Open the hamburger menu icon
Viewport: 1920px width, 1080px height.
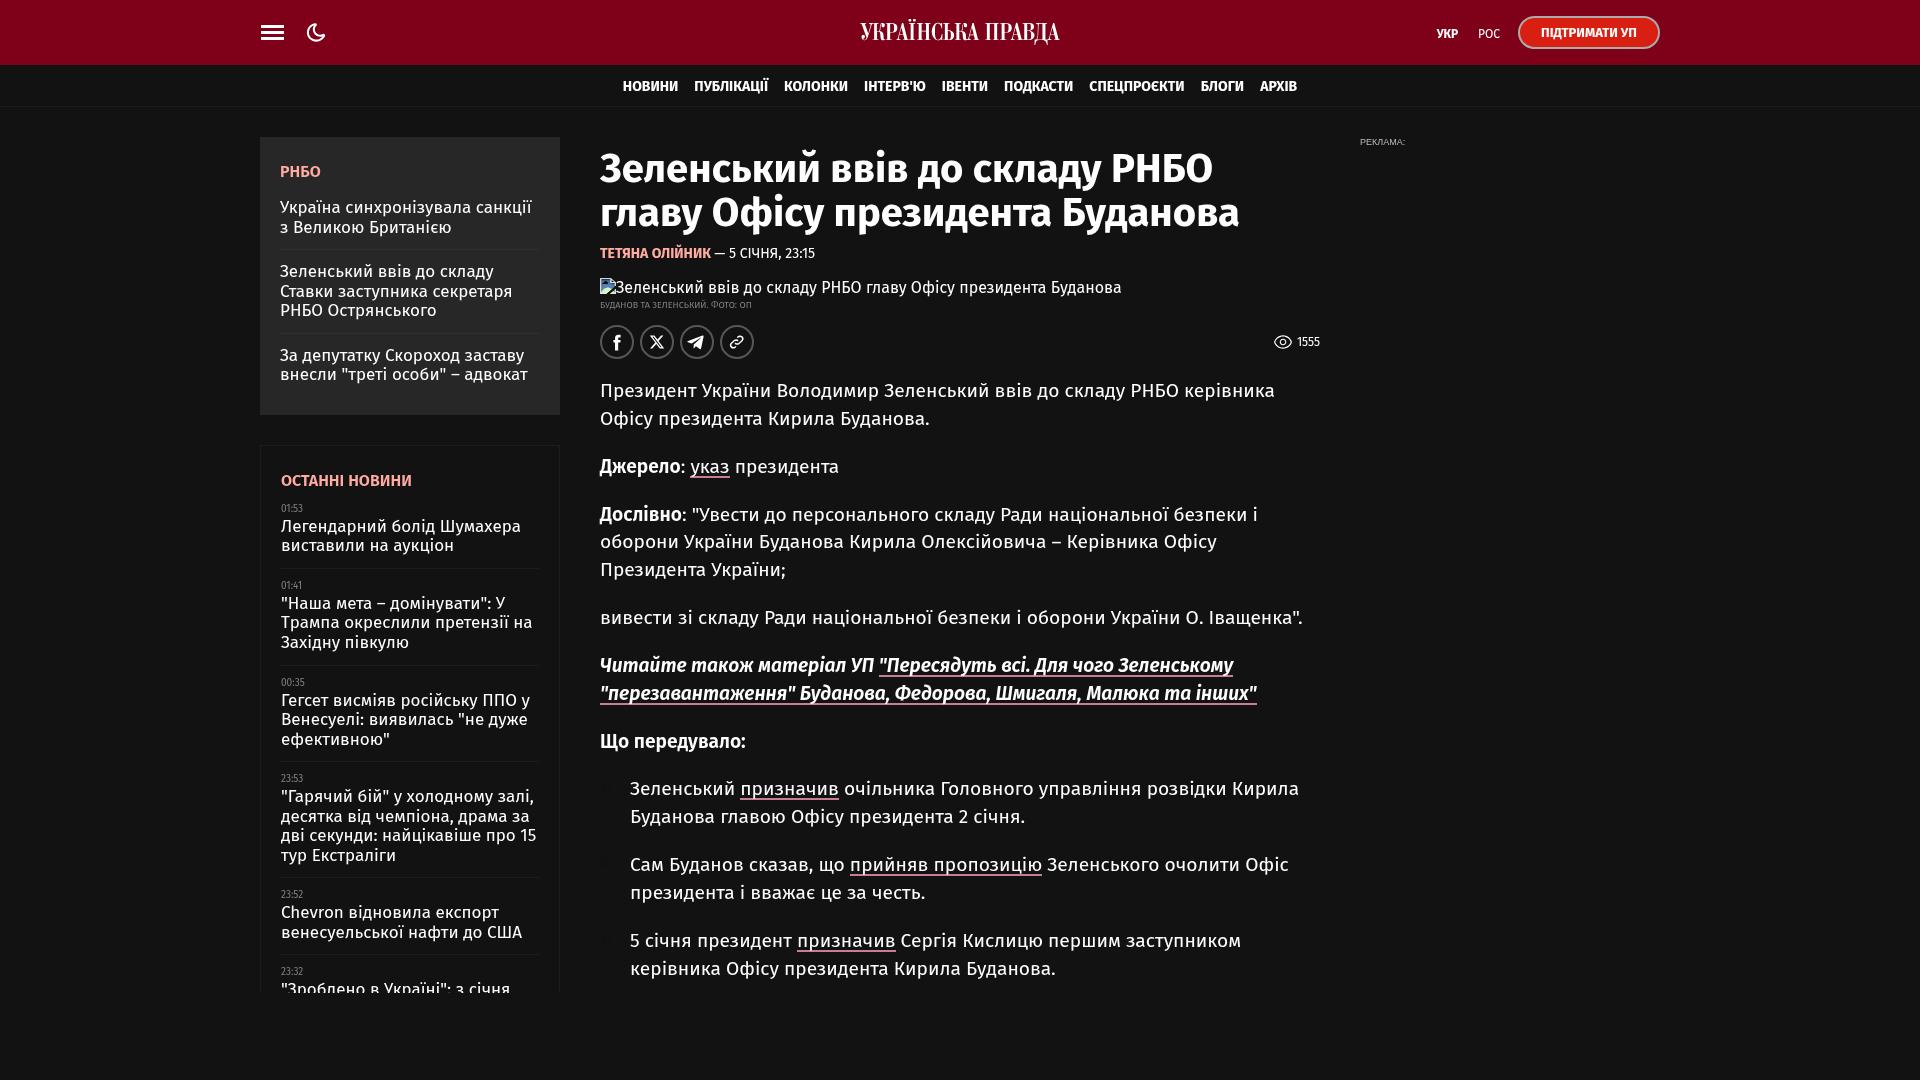272,33
